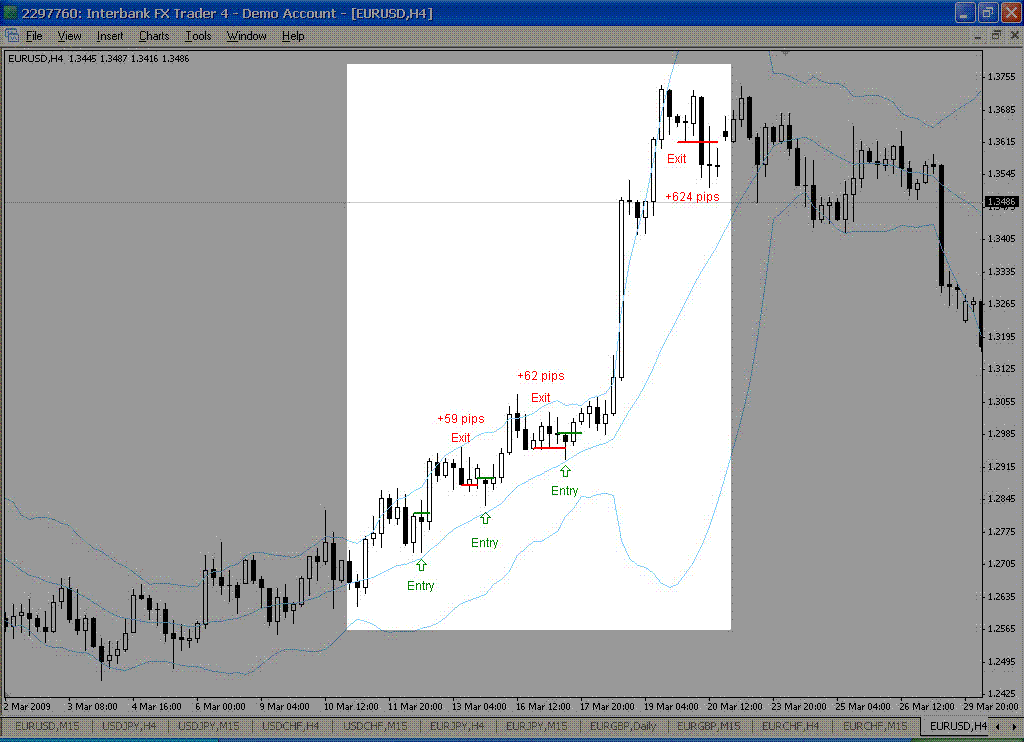Switch to the EURJPY,H4 chart tab
The width and height of the screenshot is (1024, 742).
[x=457, y=726]
